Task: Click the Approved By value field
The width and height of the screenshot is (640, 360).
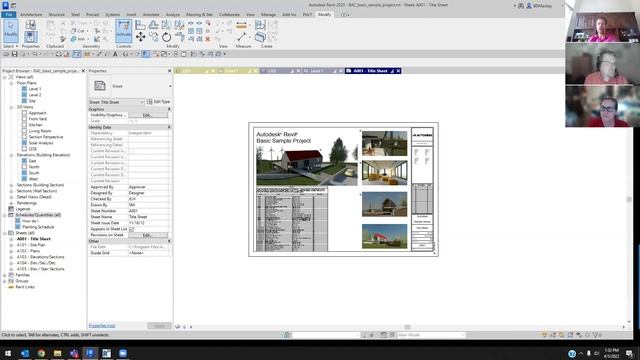Action: (x=149, y=187)
